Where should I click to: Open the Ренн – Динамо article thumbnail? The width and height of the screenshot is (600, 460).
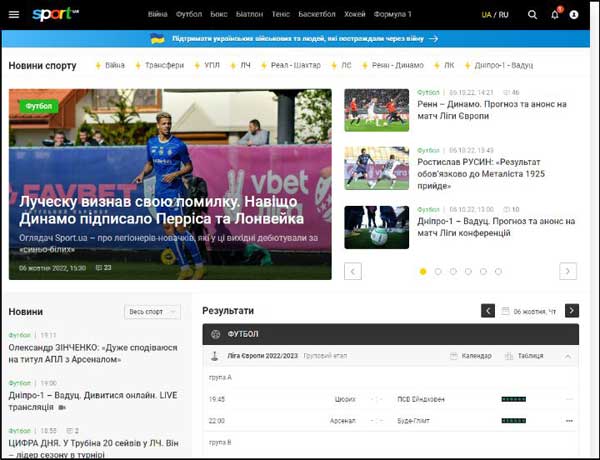coord(377,110)
